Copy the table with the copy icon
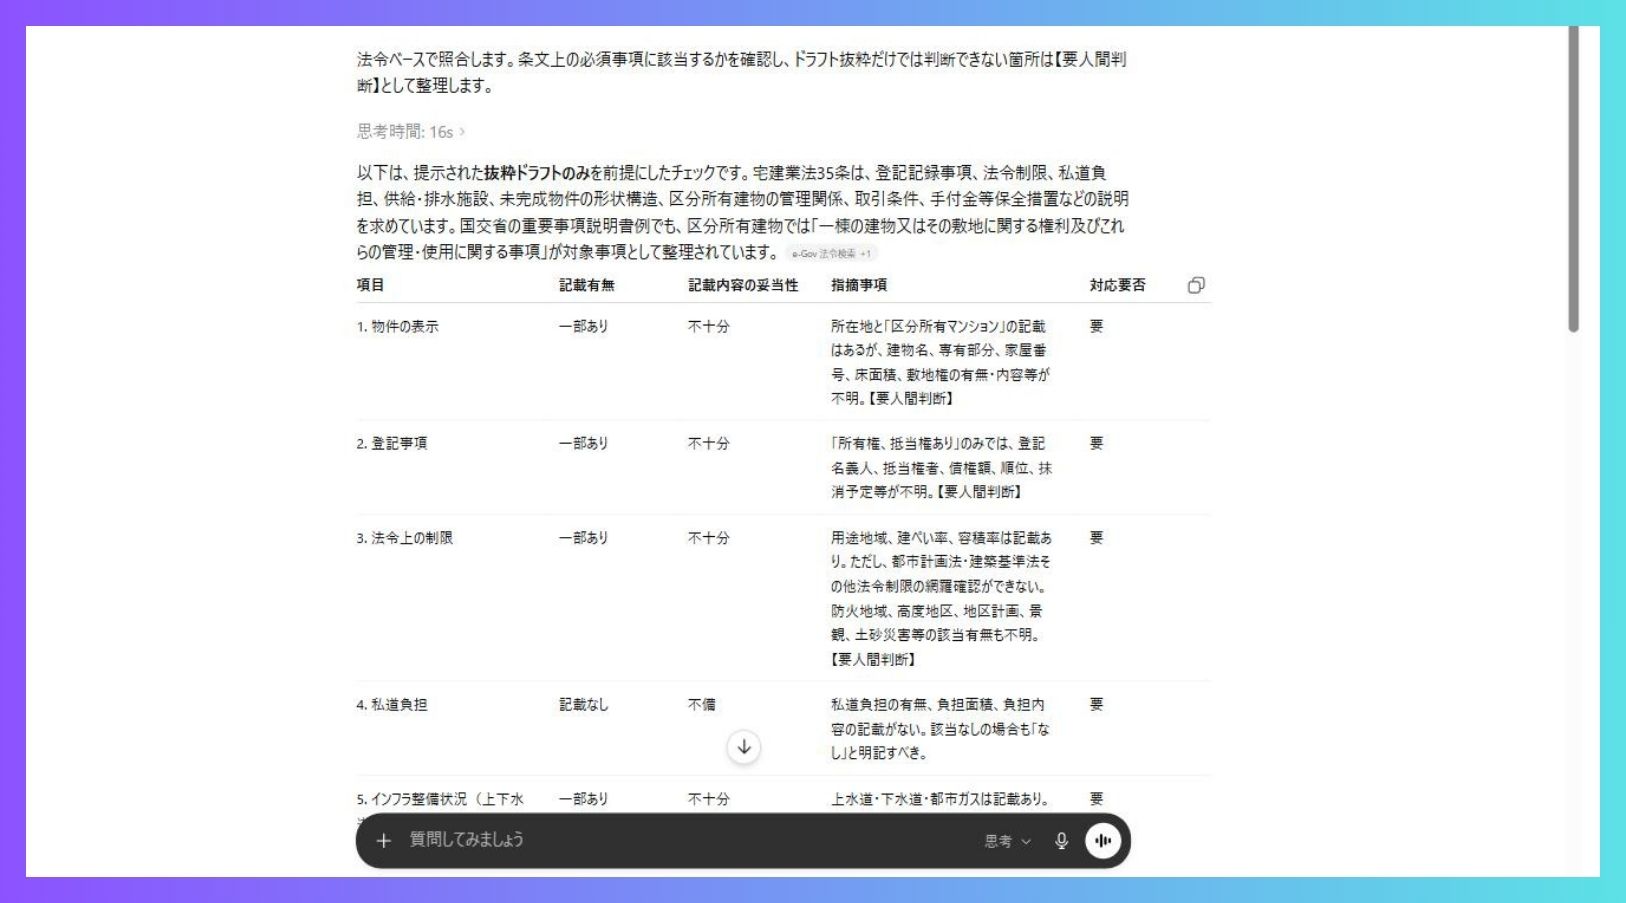1626x903 pixels. (1196, 285)
